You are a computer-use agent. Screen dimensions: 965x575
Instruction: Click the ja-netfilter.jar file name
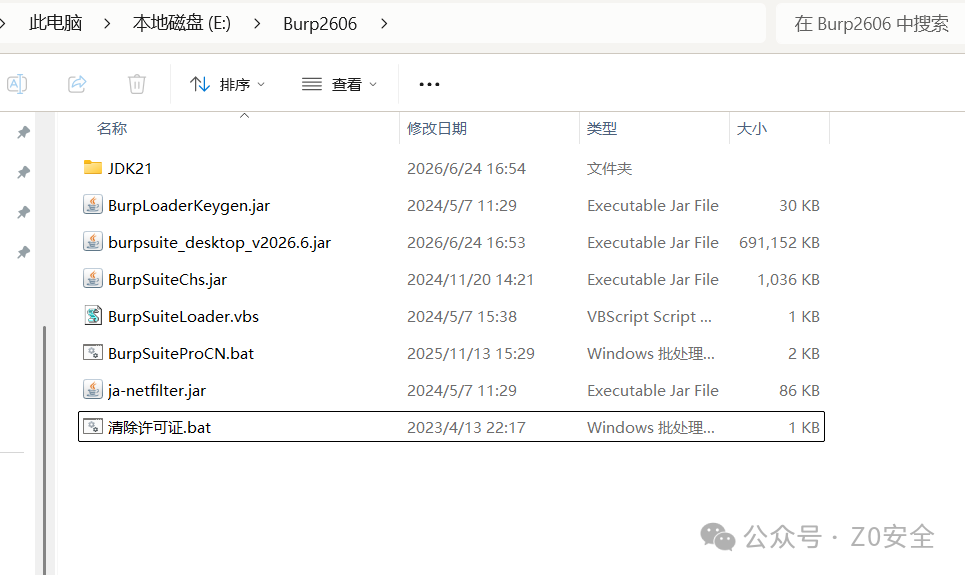(157, 390)
